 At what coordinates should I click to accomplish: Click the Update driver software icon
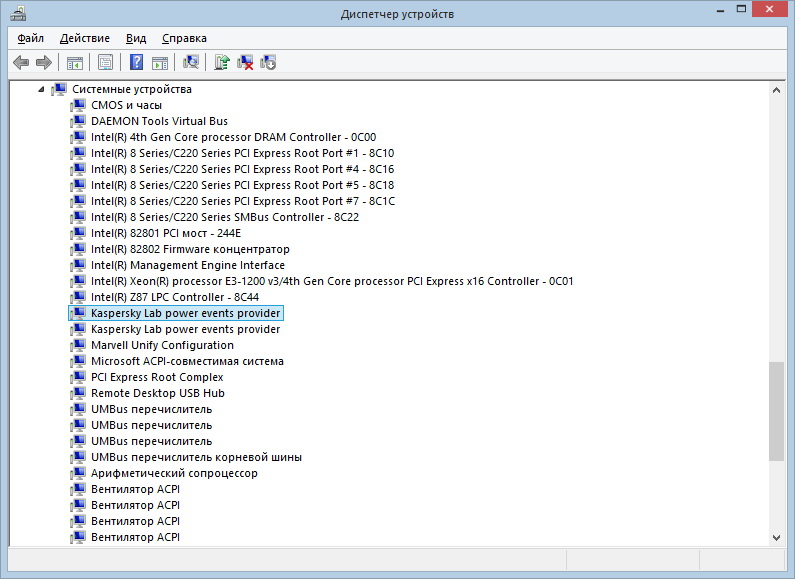point(222,62)
